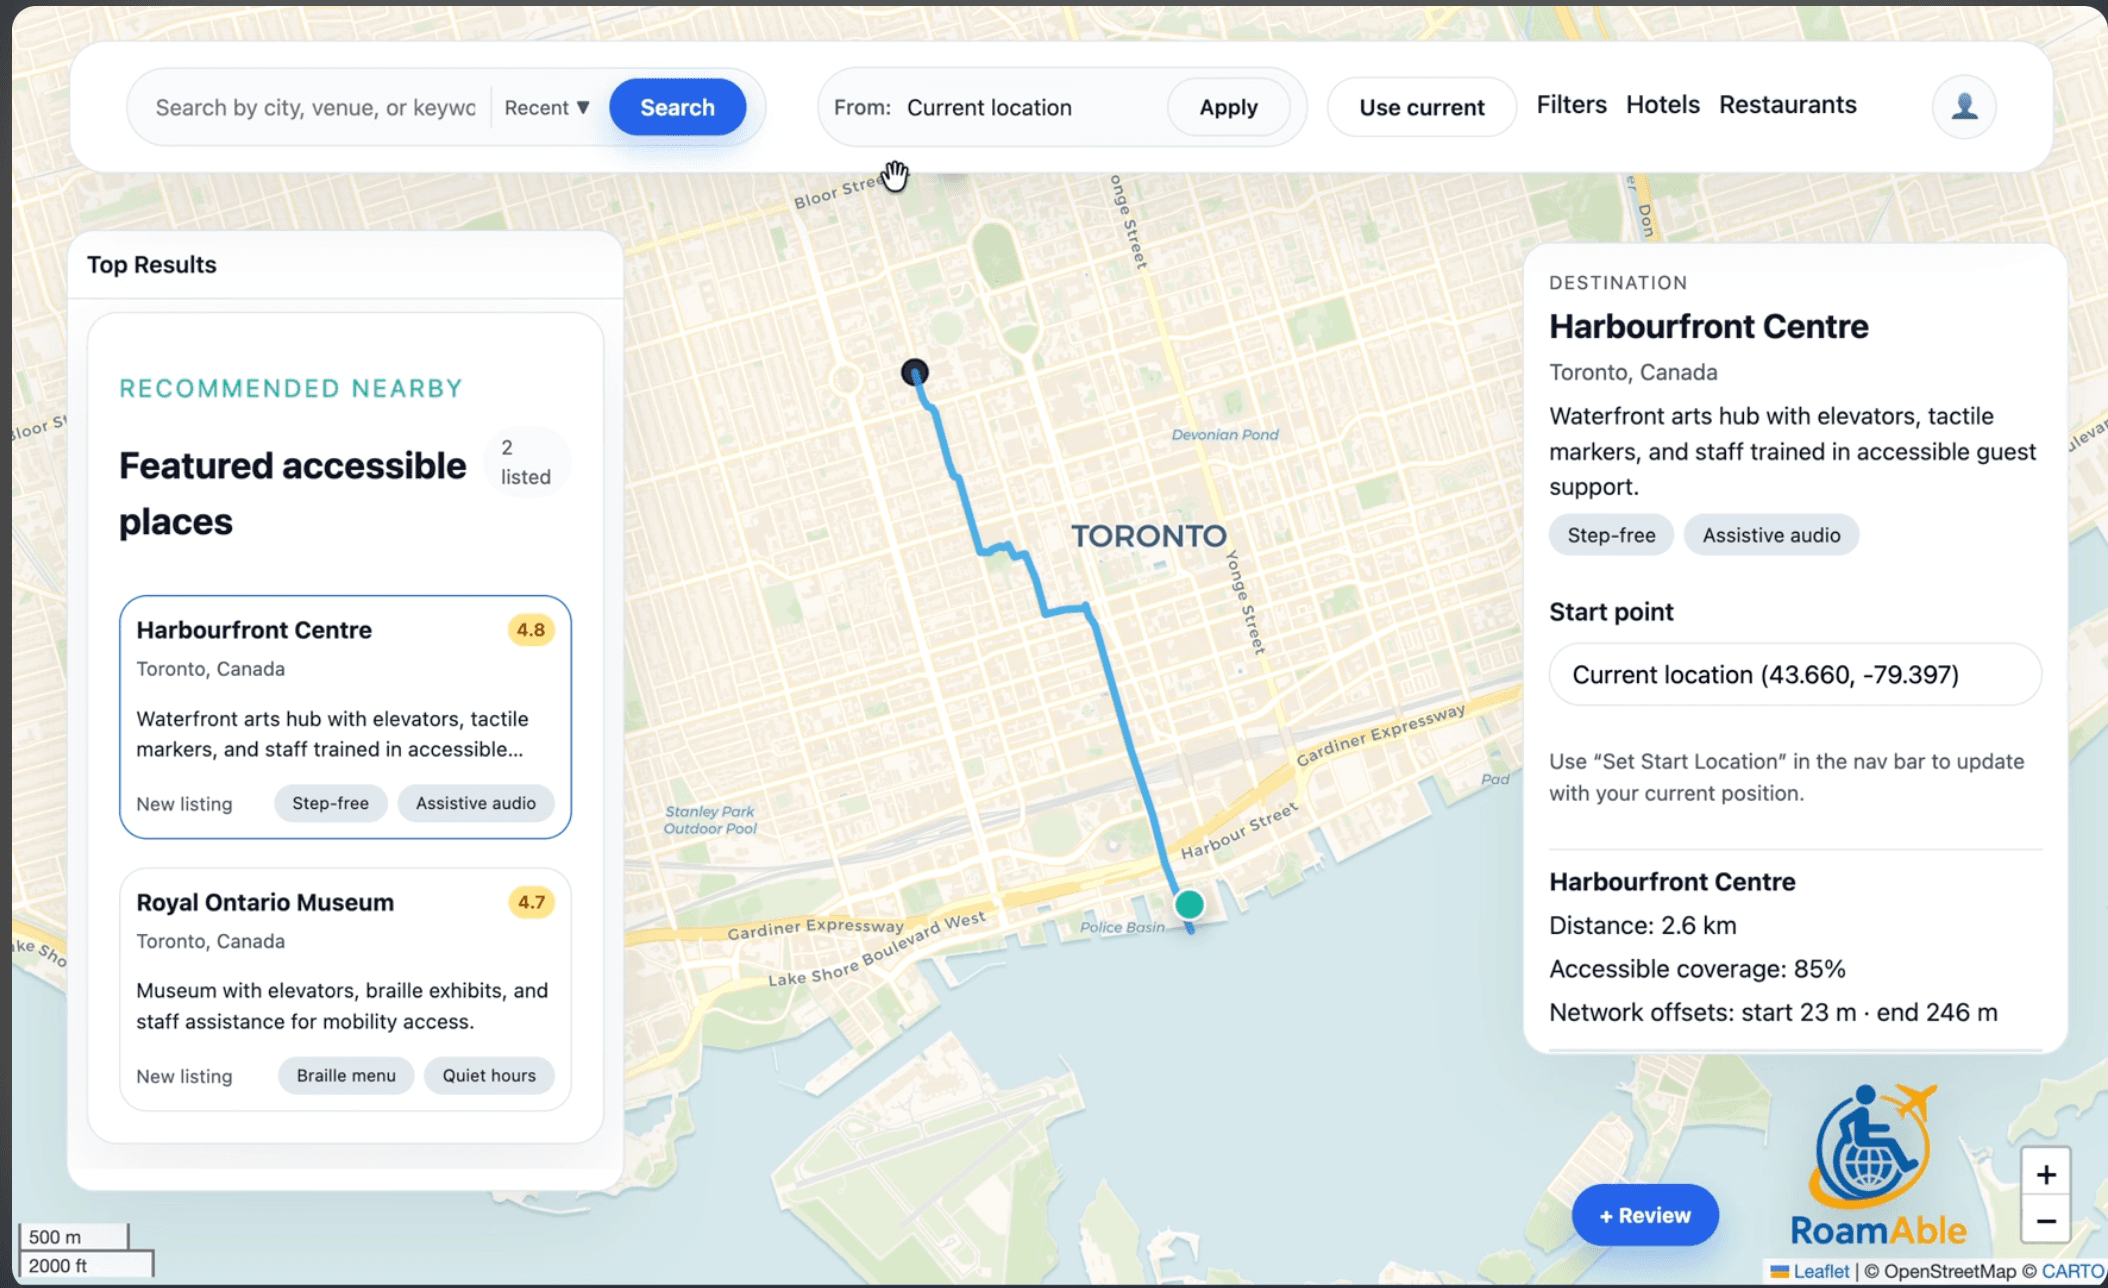The image size is (2108, 1288).
Task: Click the Use current button
Action: click(1421, 107)
